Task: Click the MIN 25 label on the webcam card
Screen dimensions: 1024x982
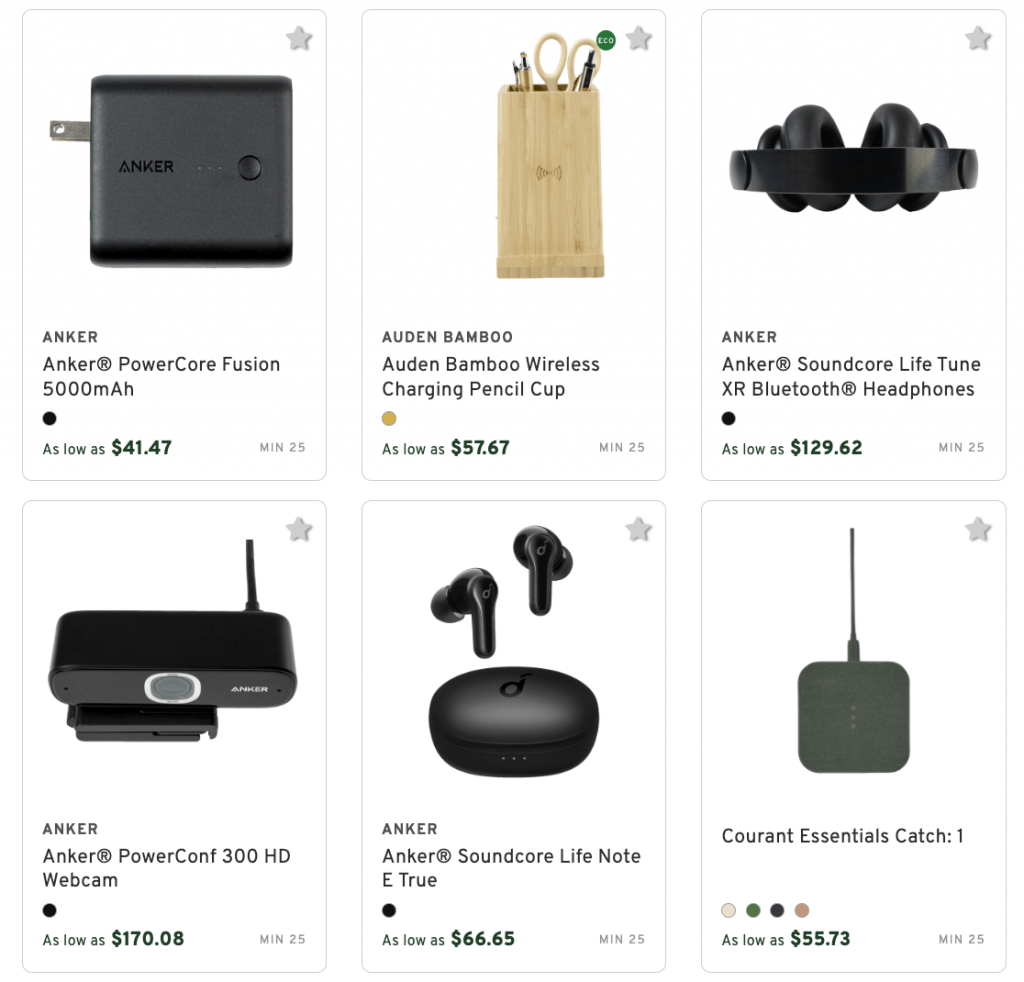Action: (x=282, y=939)
